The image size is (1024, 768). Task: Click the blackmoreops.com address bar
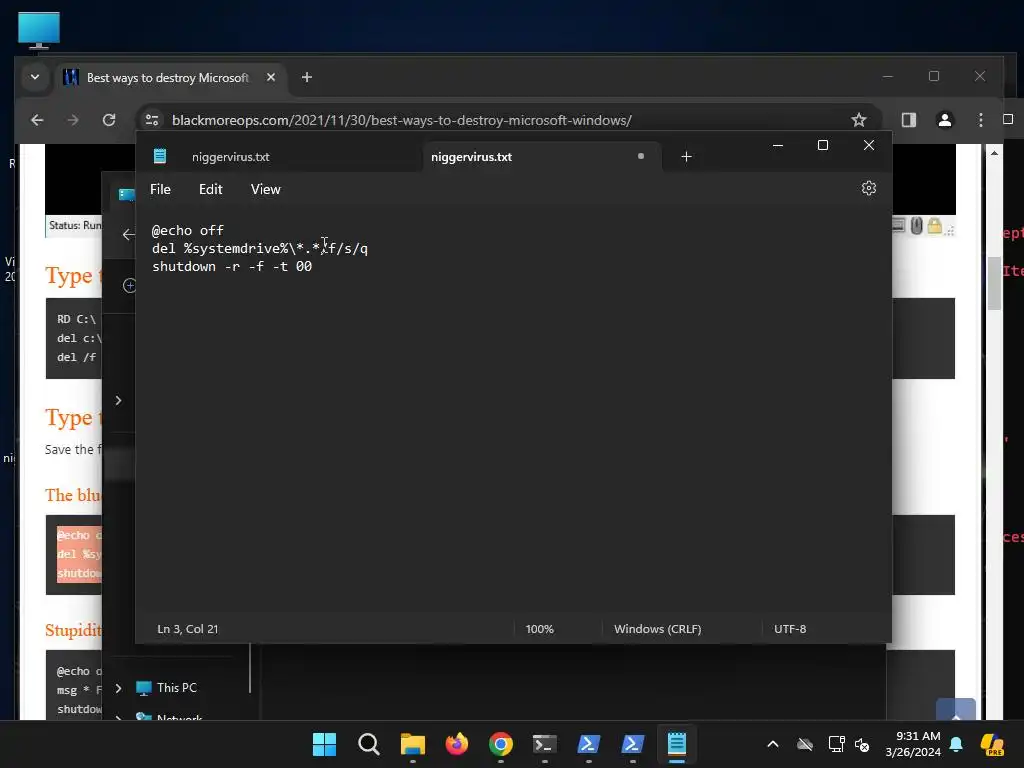click(x=402, y=120)
